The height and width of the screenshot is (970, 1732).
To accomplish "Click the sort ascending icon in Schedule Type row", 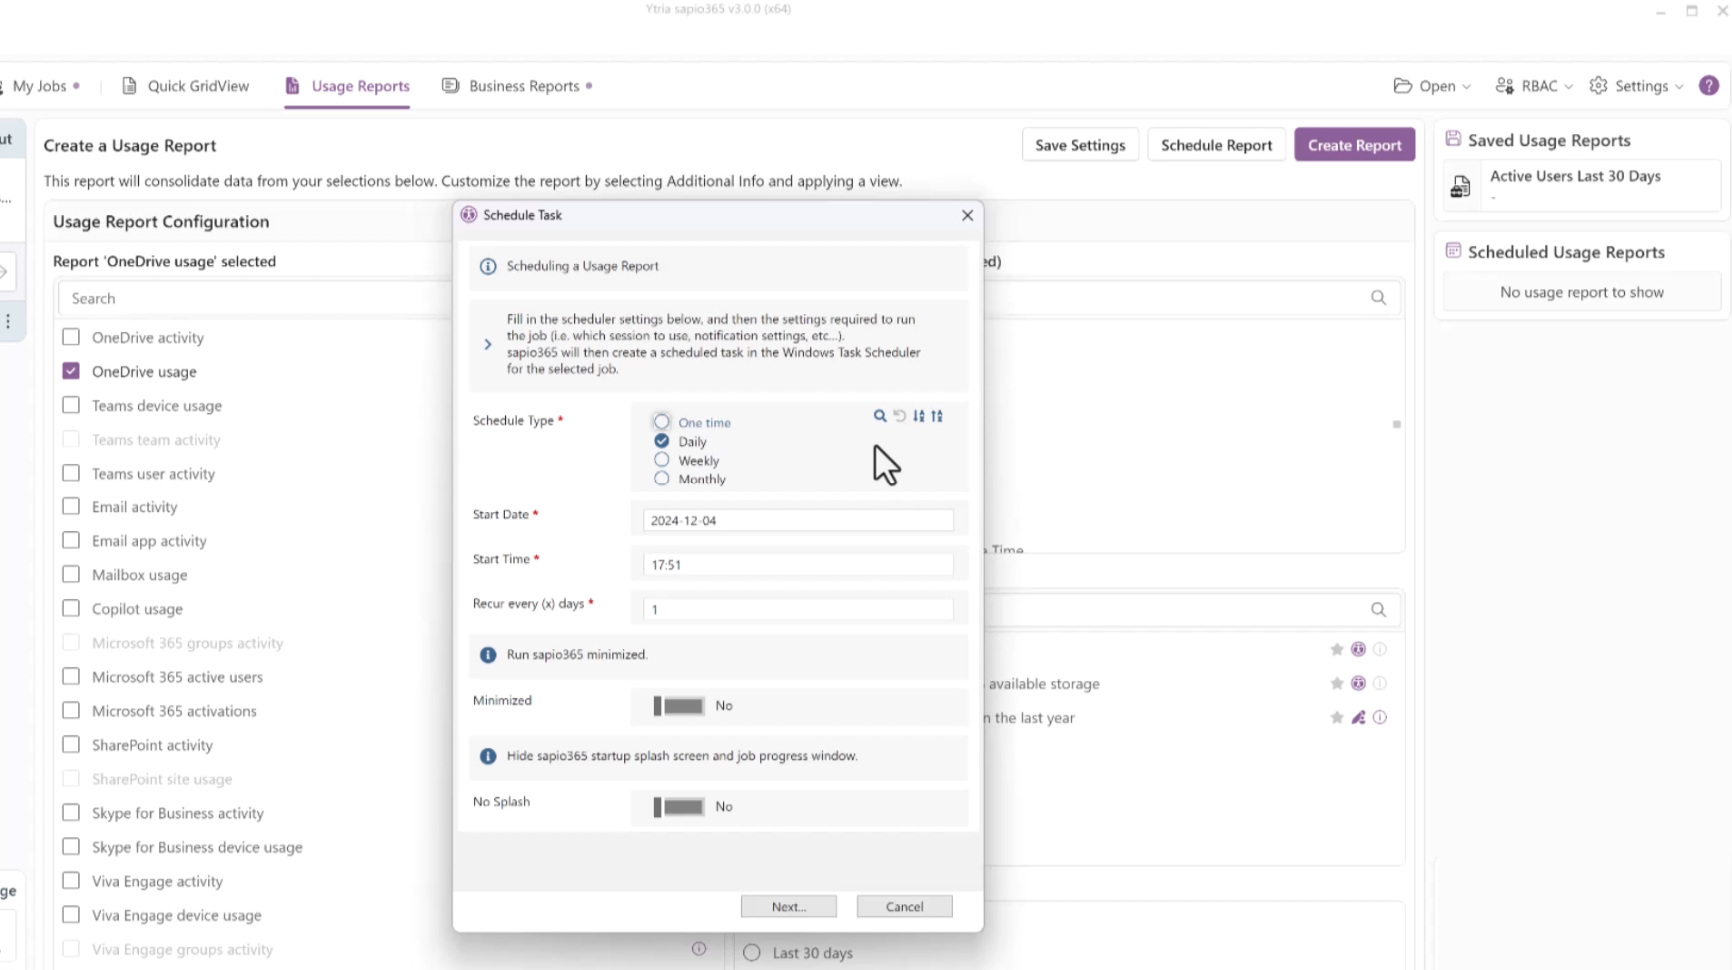I will pos(937,416).
